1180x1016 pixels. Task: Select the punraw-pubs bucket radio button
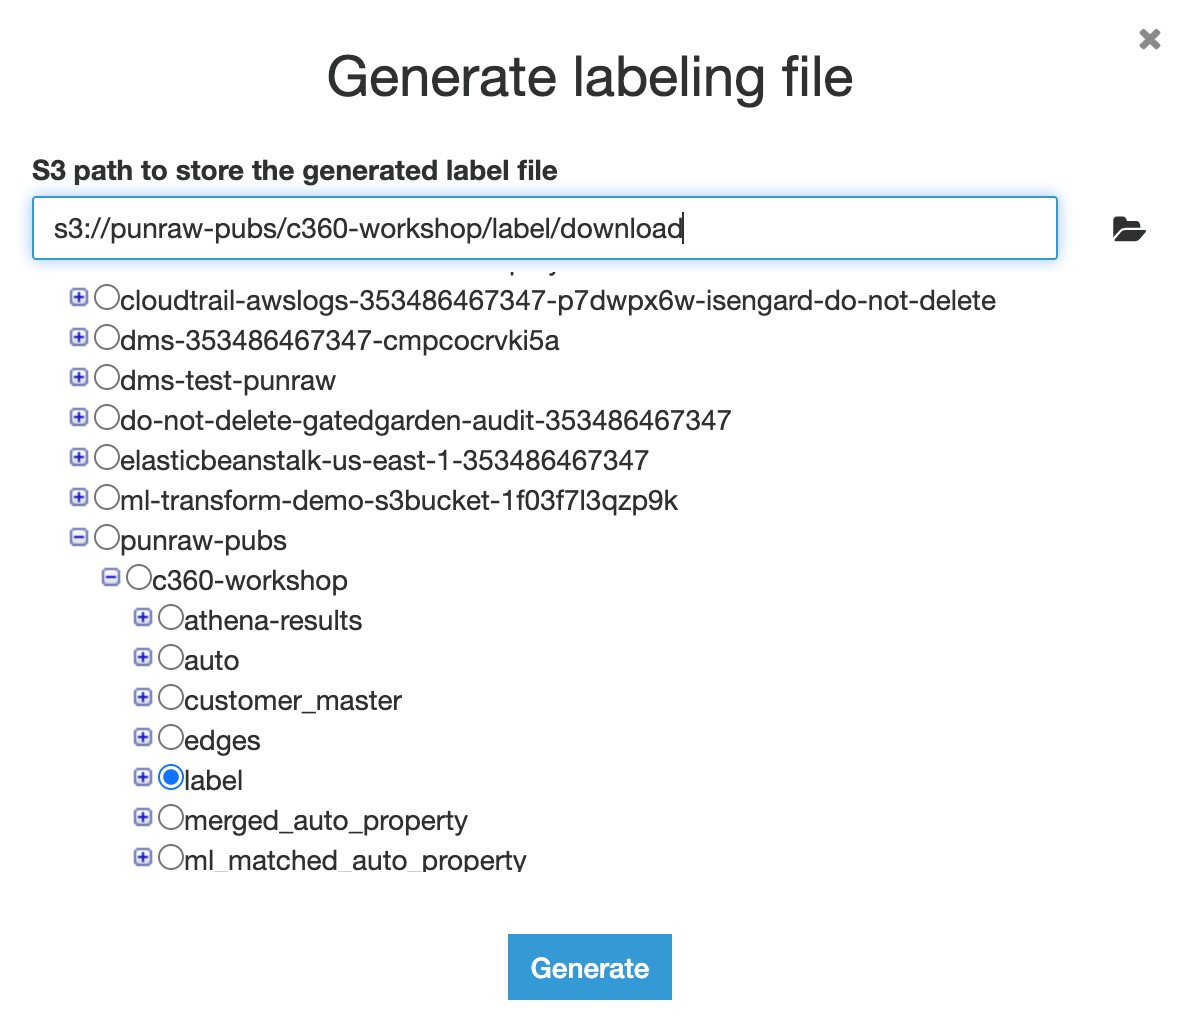107,537
